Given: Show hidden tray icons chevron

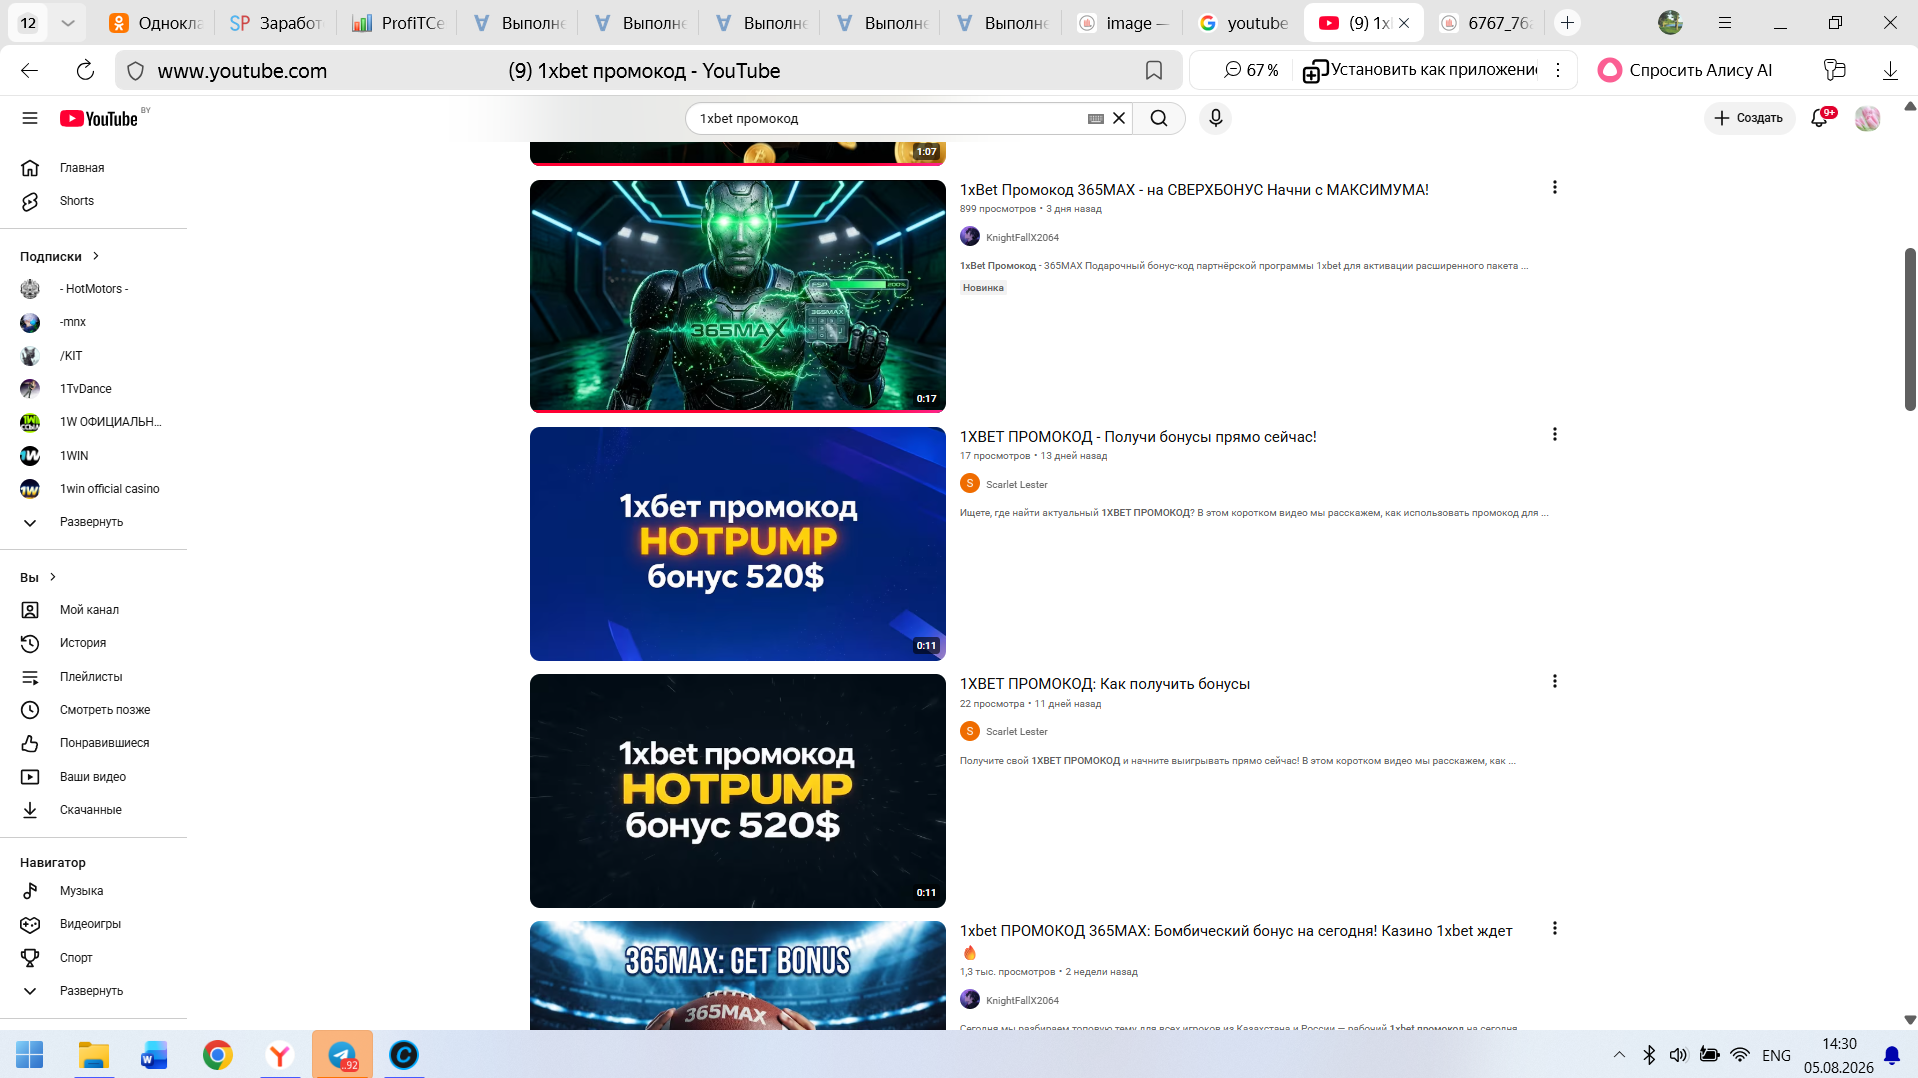Looking at the screenshot, I should pyautogui.click(x=1619, y=1055).
